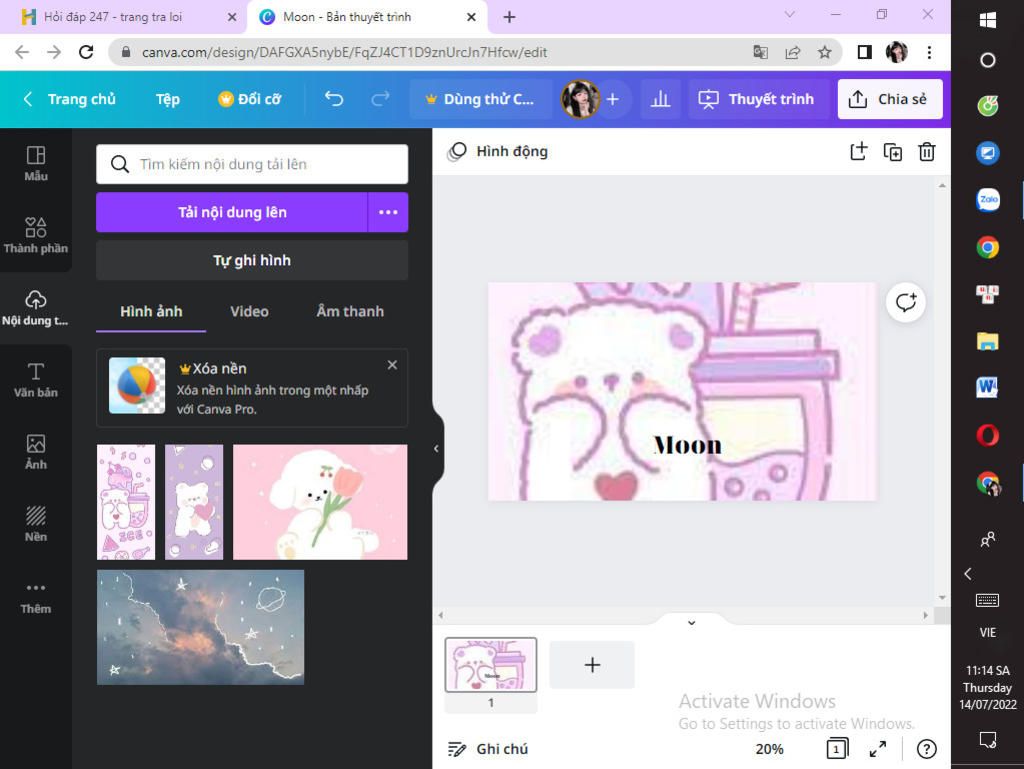The height and width of the screenshot is (769, 1024).
Task: Switch to Hỏi đáp 247 browser tab
Action: [124, 17]
